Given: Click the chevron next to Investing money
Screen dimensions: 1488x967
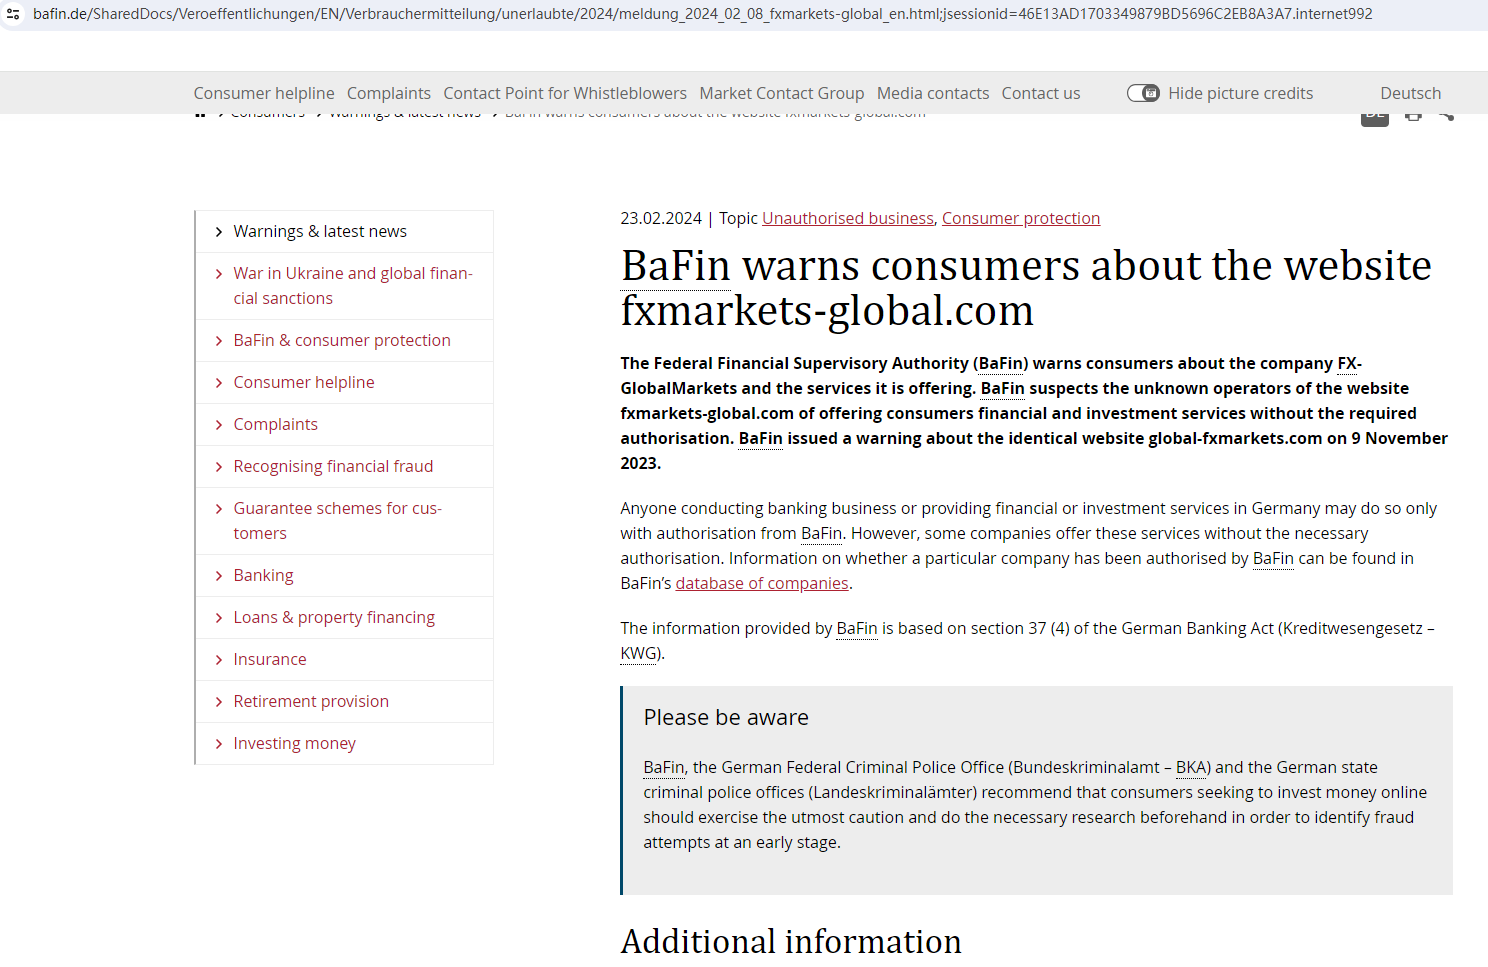Looking at the screenshot, I should pyautogui.click(x=219, y=744).
